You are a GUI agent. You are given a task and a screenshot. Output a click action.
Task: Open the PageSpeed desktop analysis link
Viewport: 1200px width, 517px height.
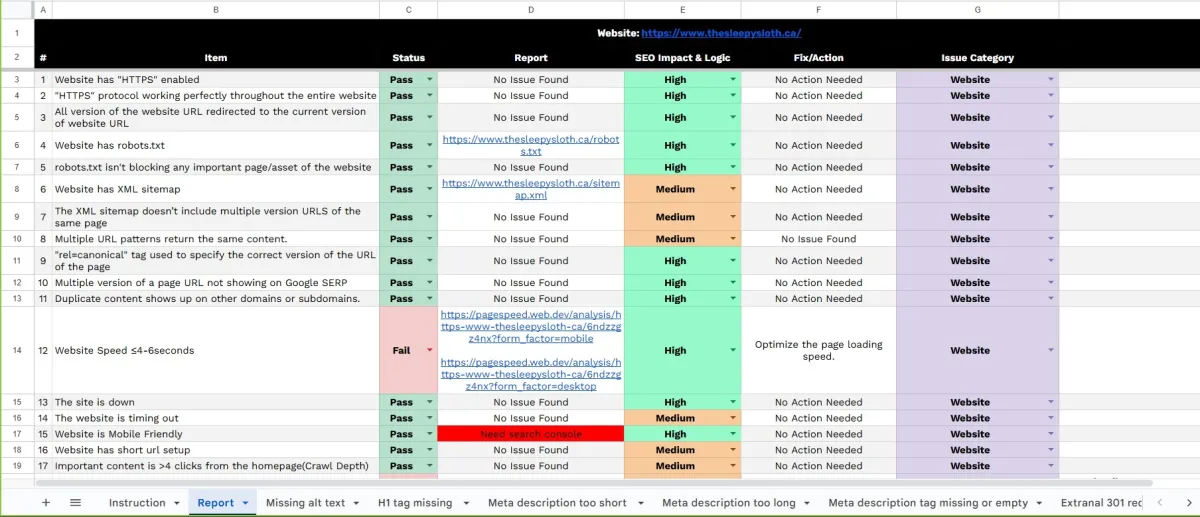[531, 374]
